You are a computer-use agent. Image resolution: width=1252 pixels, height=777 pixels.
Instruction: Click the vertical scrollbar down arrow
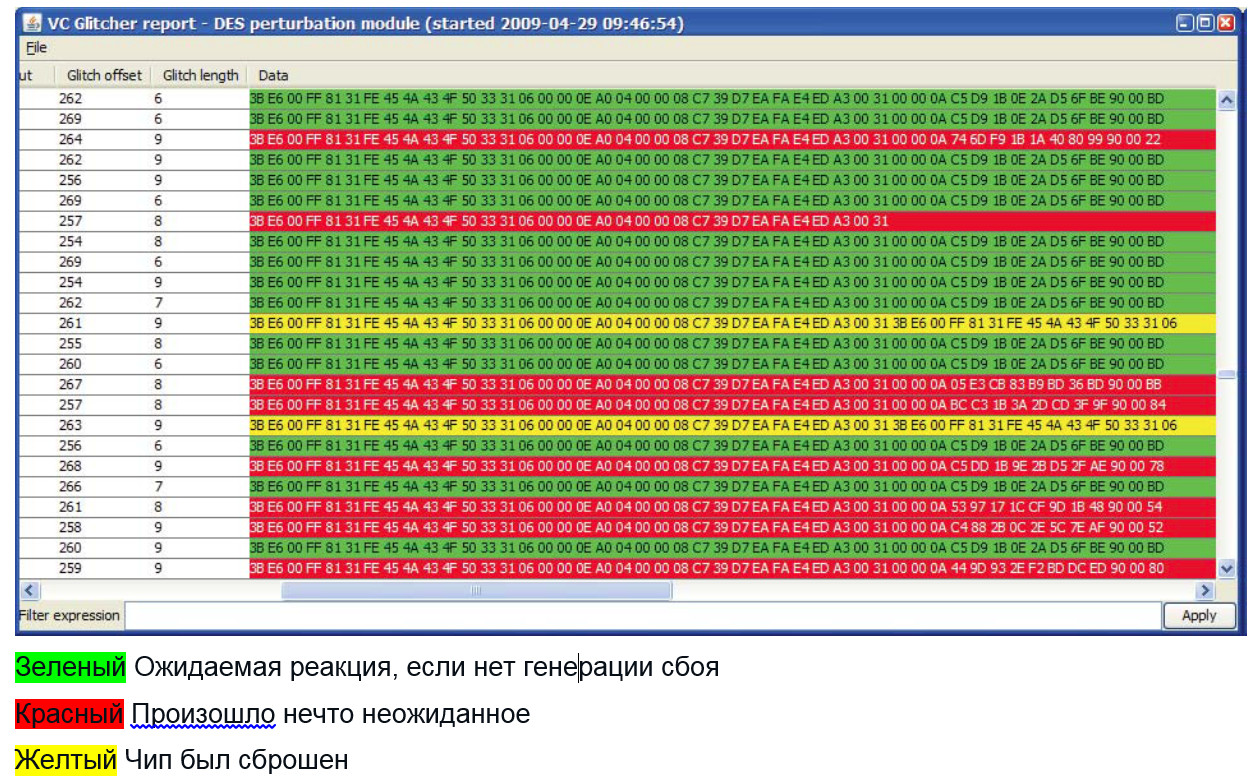click(x=1228, y=568)
